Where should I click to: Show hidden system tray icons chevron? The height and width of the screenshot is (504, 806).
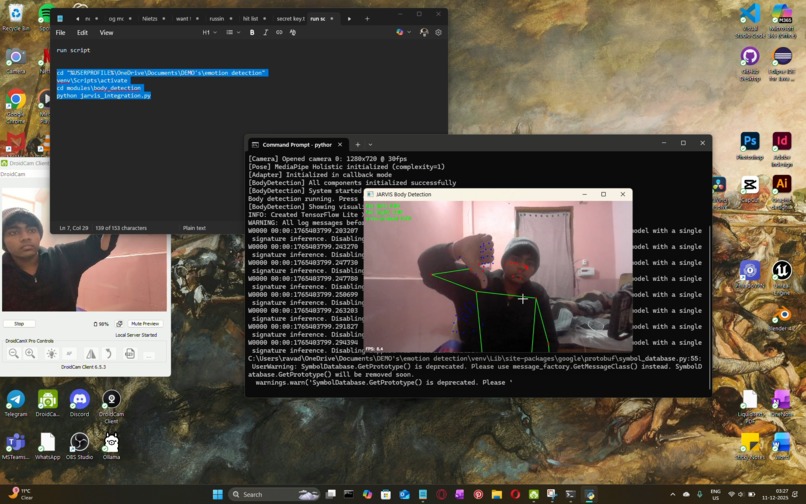(x=672, y=494)
